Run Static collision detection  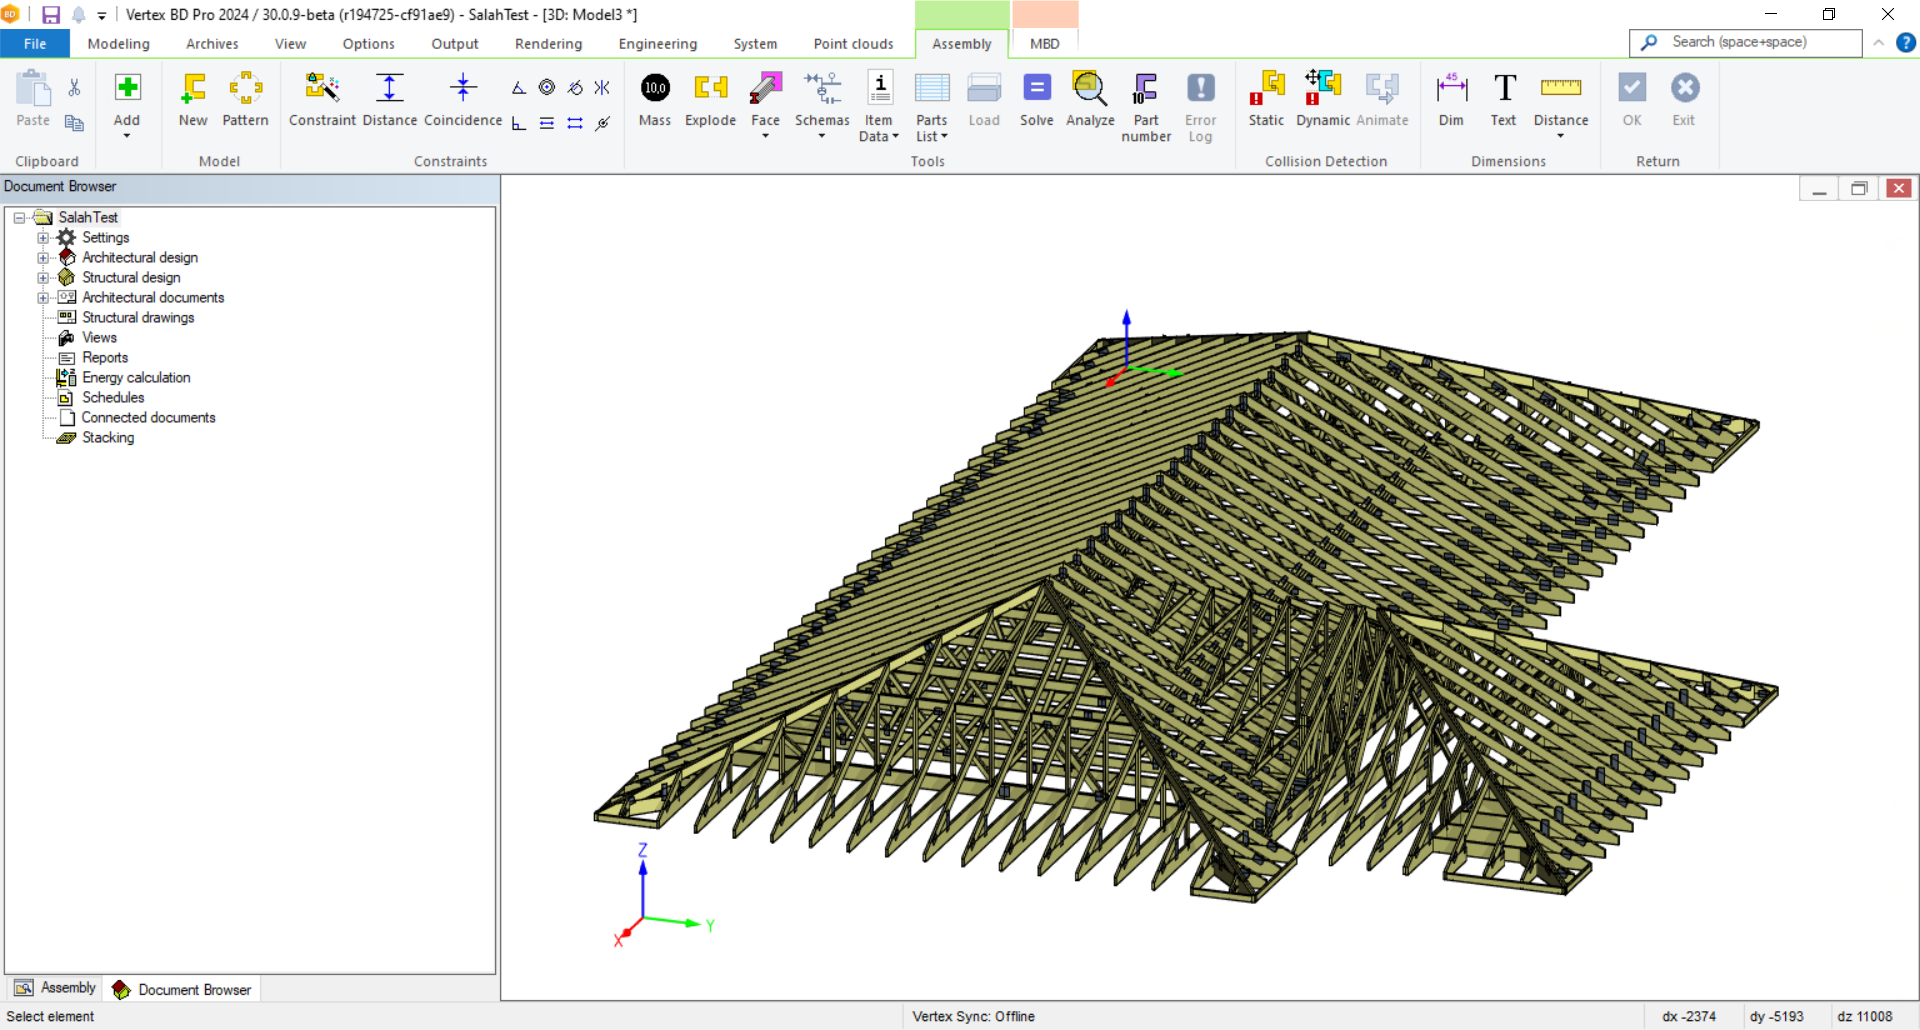tap(1265, 89)
